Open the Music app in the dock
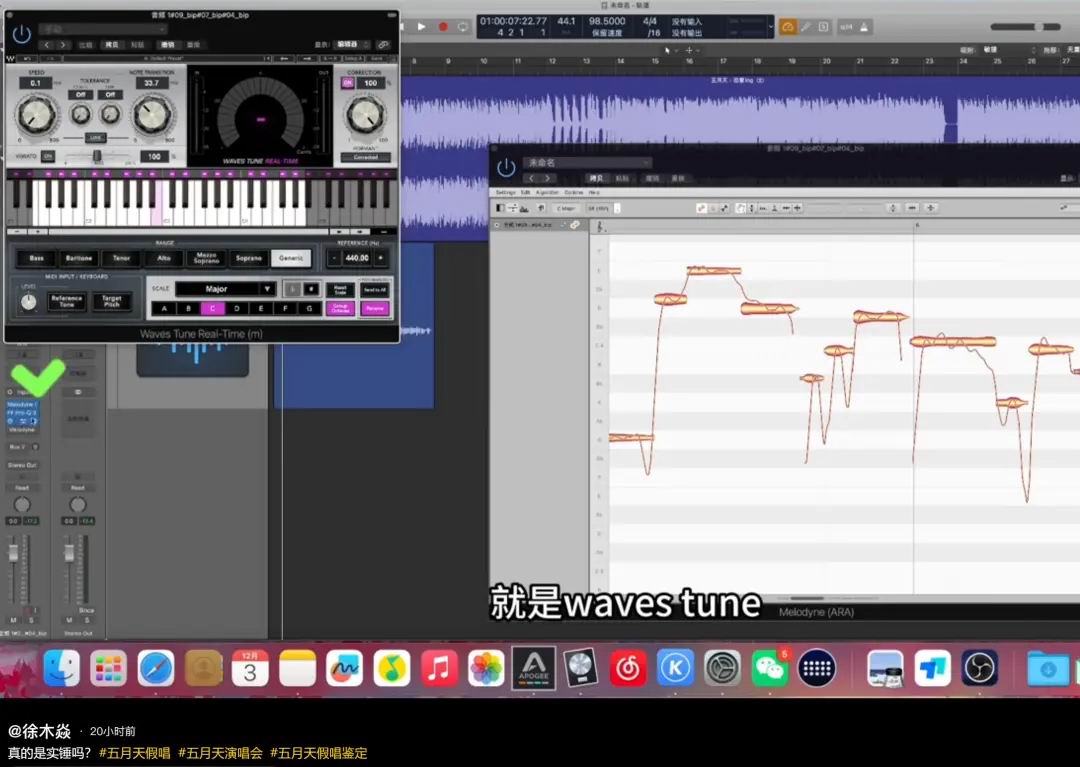 pyautogui.click(x=439, y=668)
